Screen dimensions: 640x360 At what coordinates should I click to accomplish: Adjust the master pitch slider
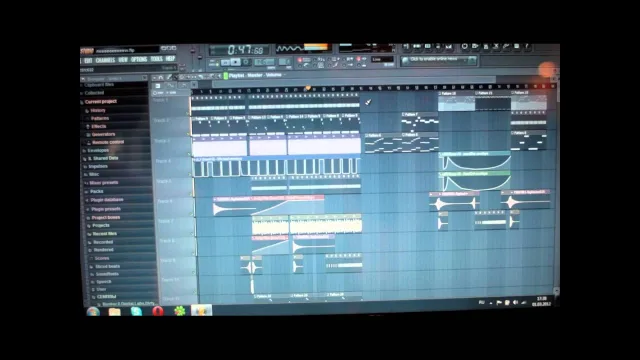point(200,56)
